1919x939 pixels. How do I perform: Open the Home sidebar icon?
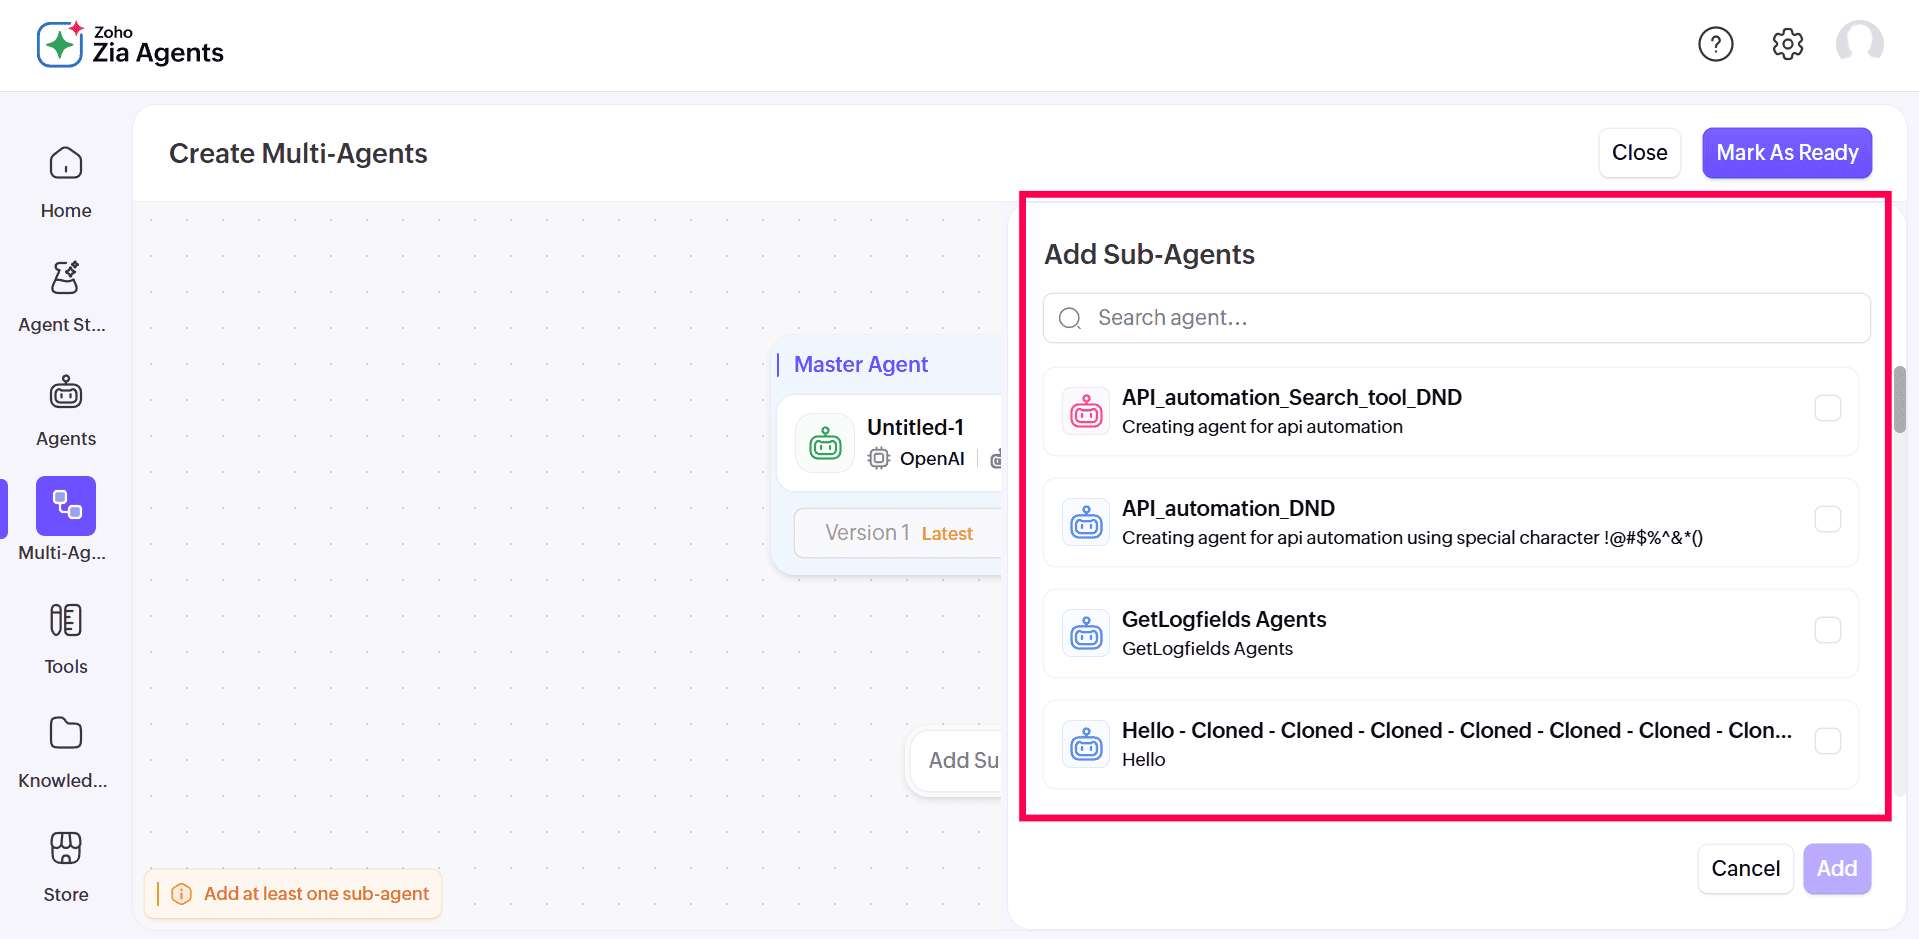click(x=66, y=163)
